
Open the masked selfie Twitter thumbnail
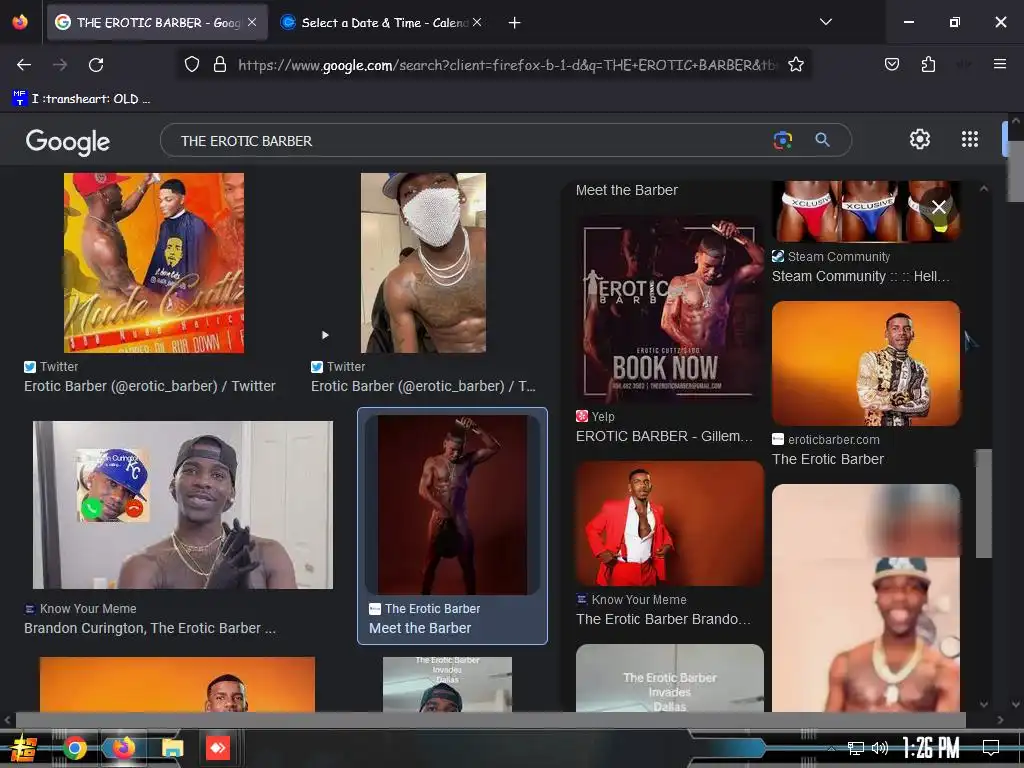click(x=423, y=263)
